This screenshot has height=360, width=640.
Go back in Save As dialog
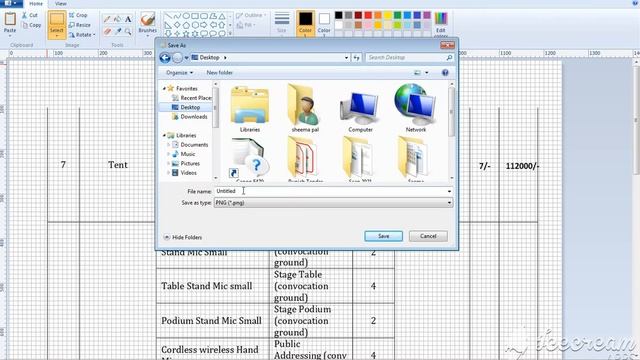165,58
